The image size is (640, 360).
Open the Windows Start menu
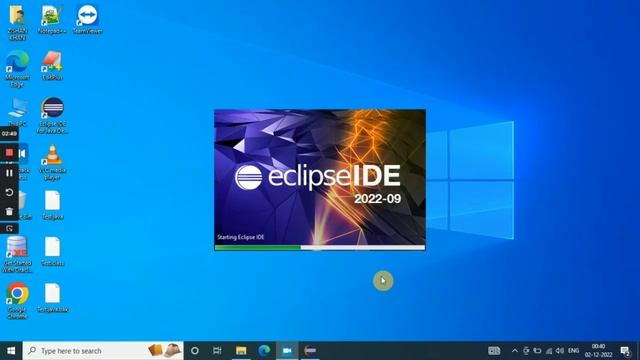point(11,351)
